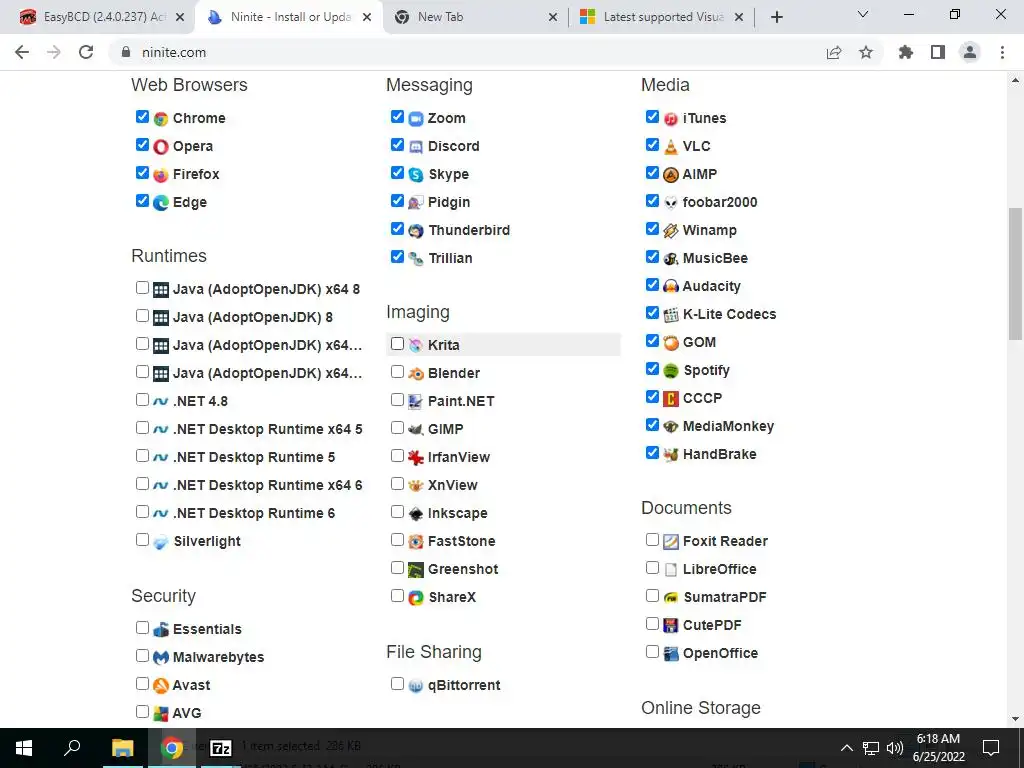Check the Java (AdoptOpenJDK) x64 8 checkbox
1024x768 pixels.
(142, 287)
